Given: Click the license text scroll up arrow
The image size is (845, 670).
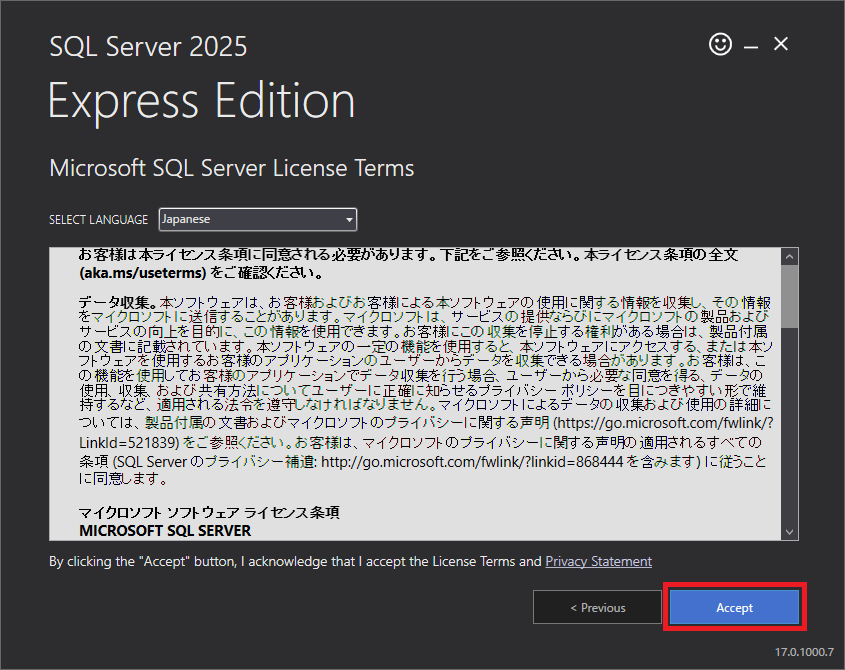Looking at the screenshot, I should pyautogui.click(x=789, y=255).
